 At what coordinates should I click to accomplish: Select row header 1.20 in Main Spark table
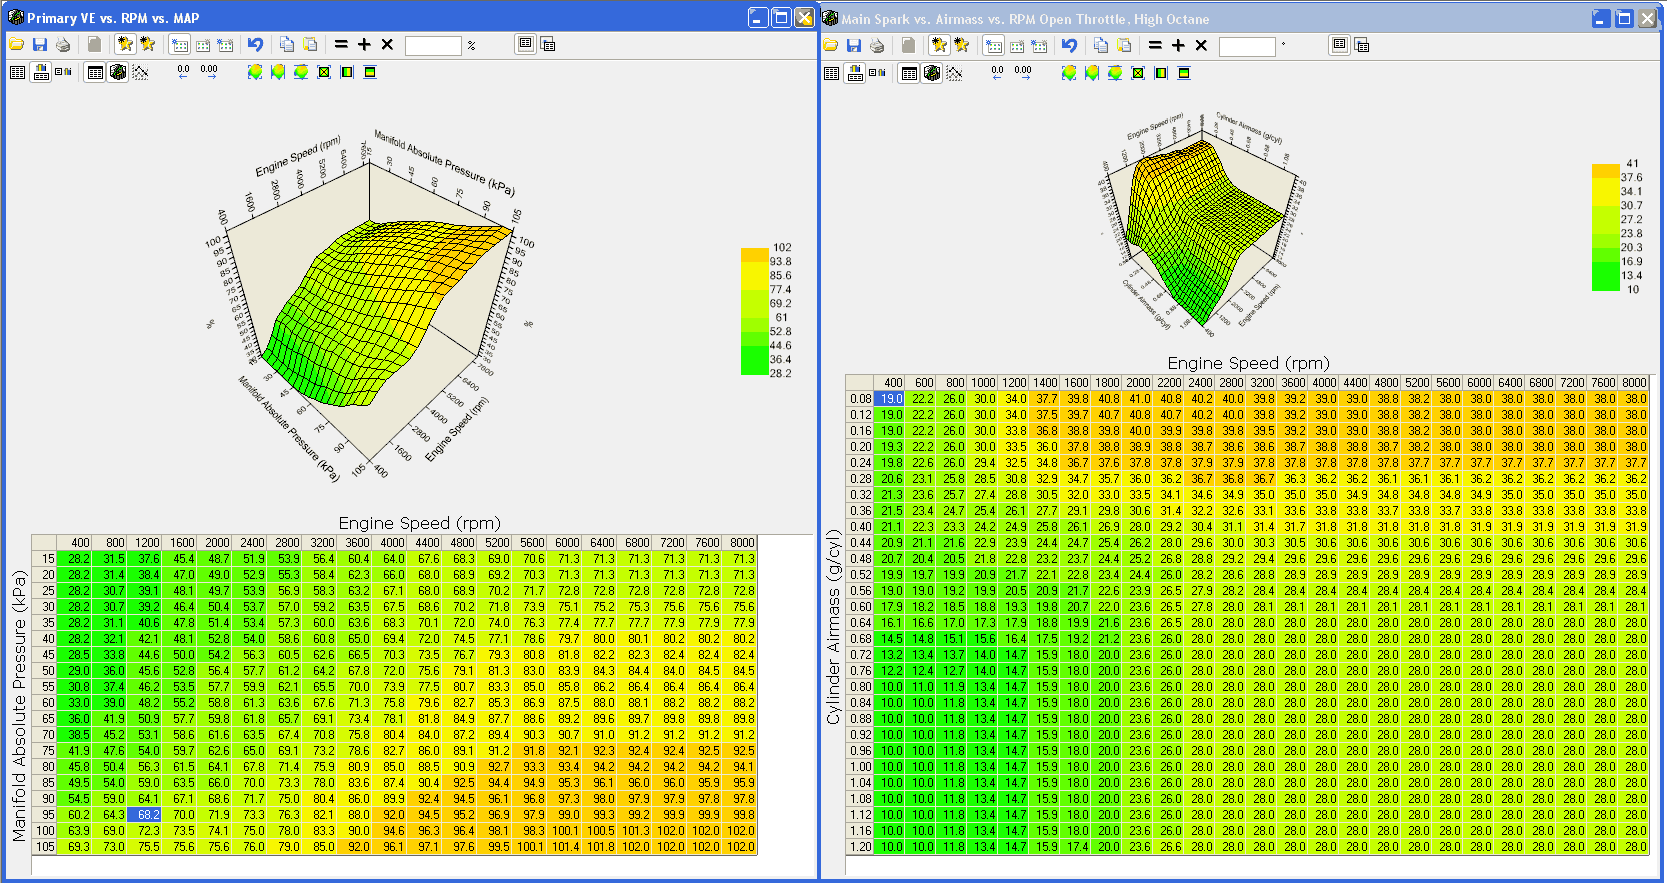coord(861,847)
